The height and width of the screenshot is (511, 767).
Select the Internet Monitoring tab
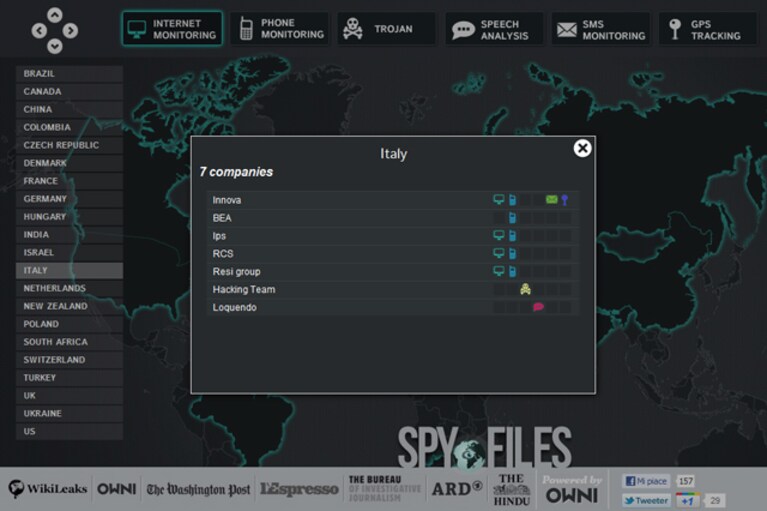pos(172,29)
